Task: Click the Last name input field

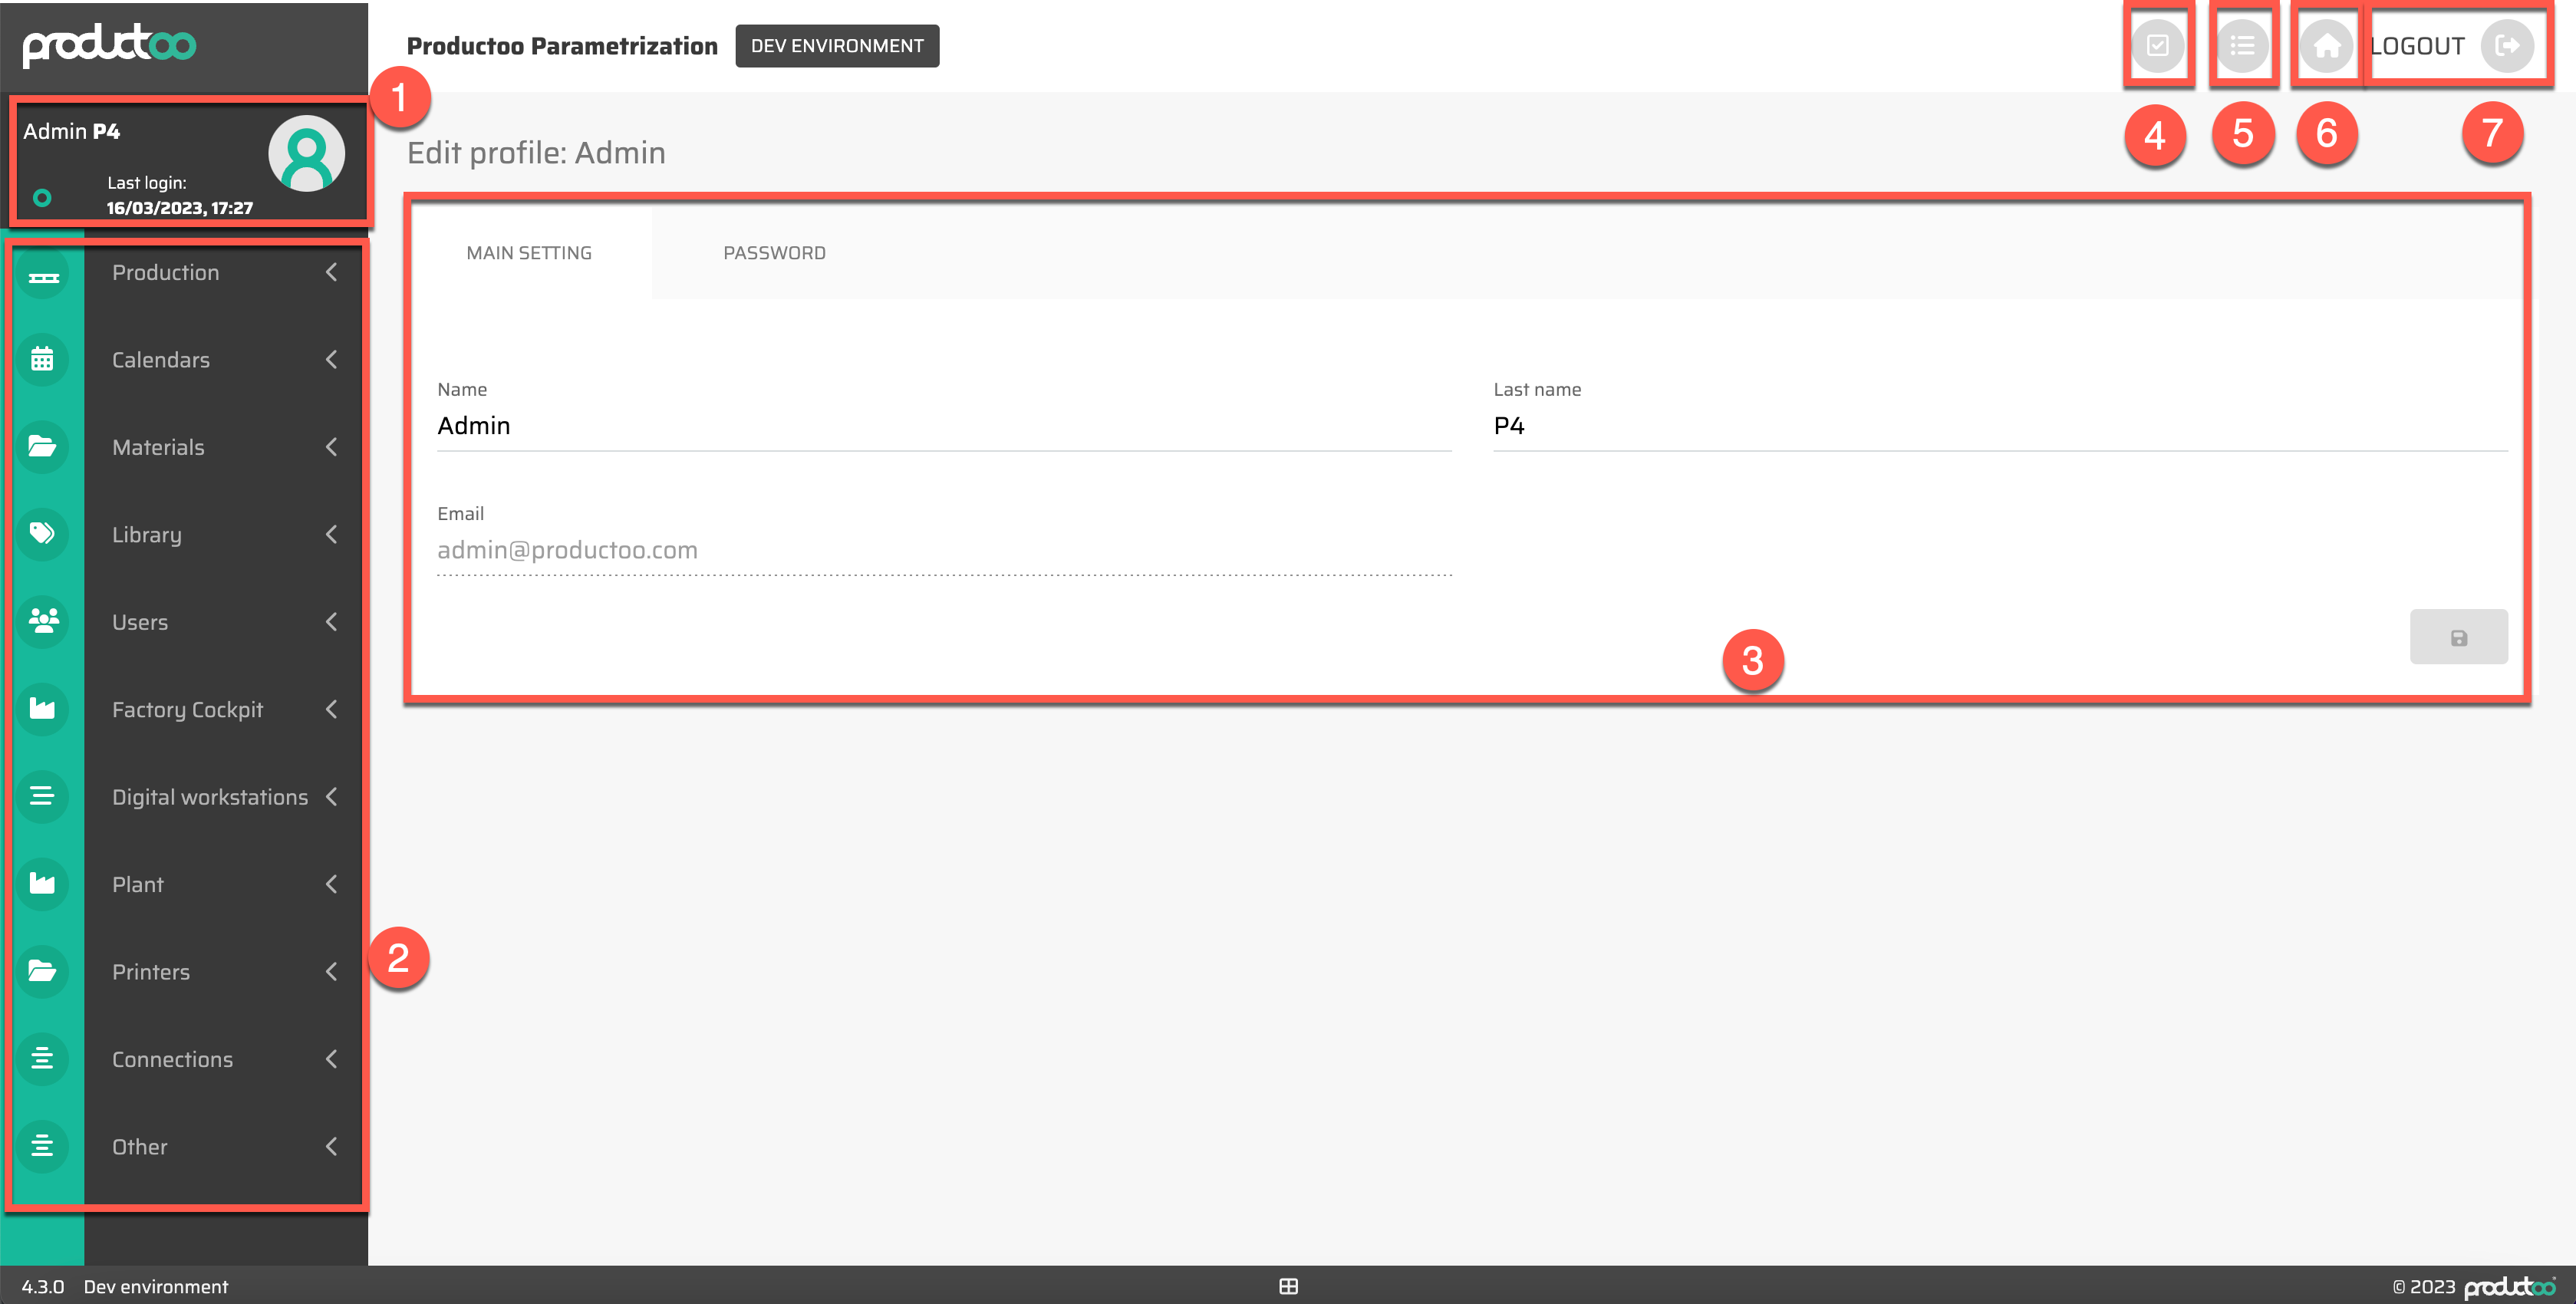Action: [1999, 427]
